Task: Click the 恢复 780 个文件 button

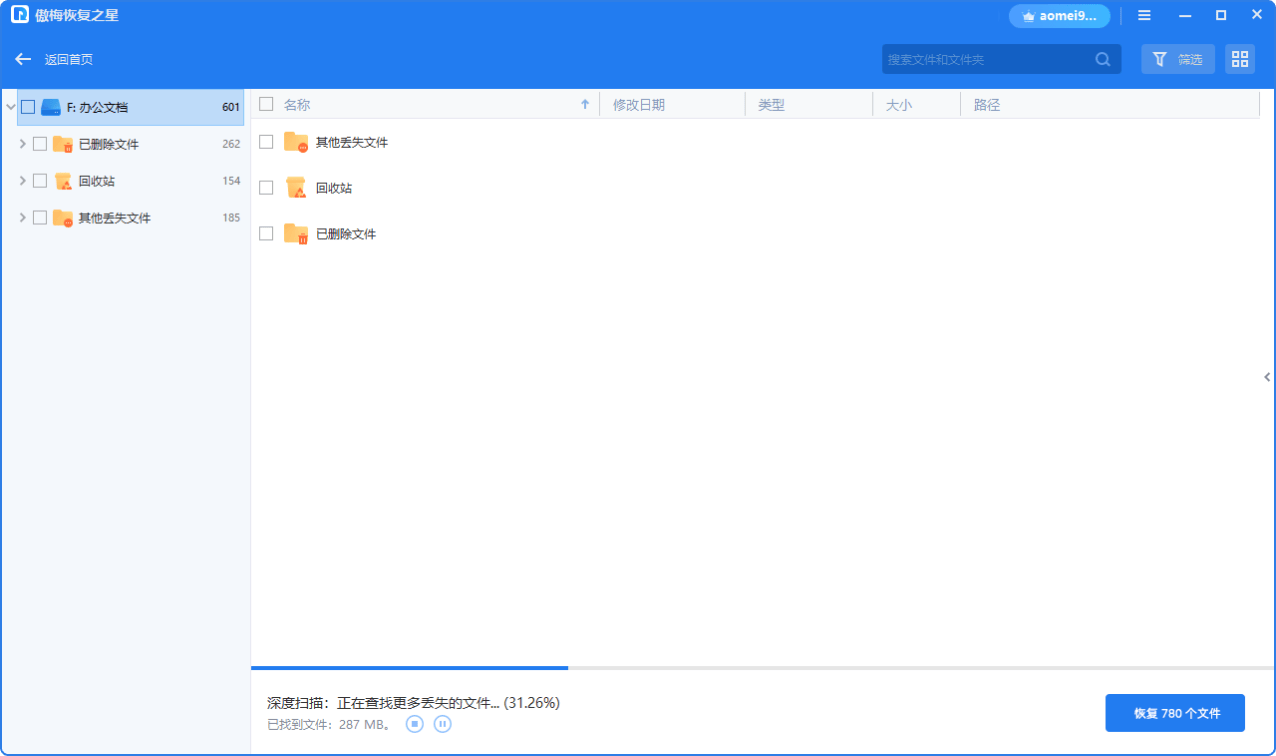Action: 1175,713
